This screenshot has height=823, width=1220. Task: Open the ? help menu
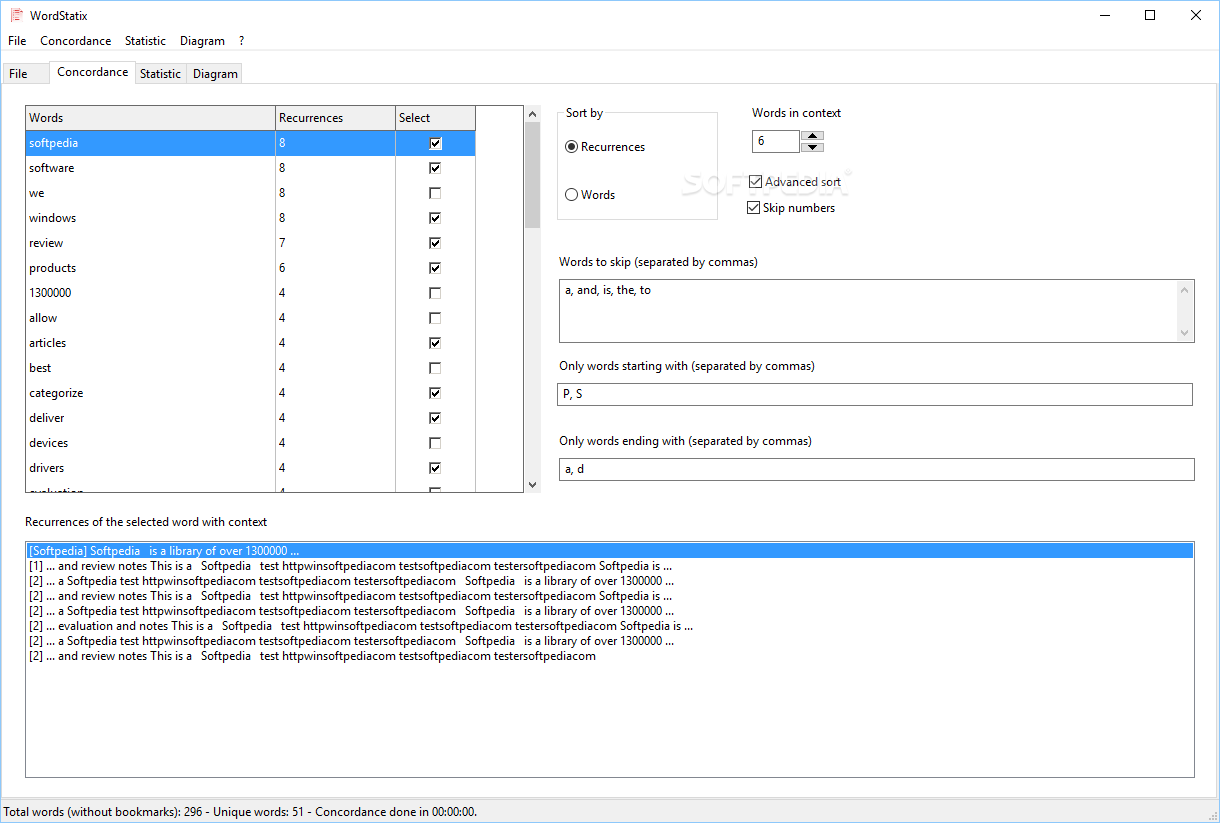coord(241,41)
